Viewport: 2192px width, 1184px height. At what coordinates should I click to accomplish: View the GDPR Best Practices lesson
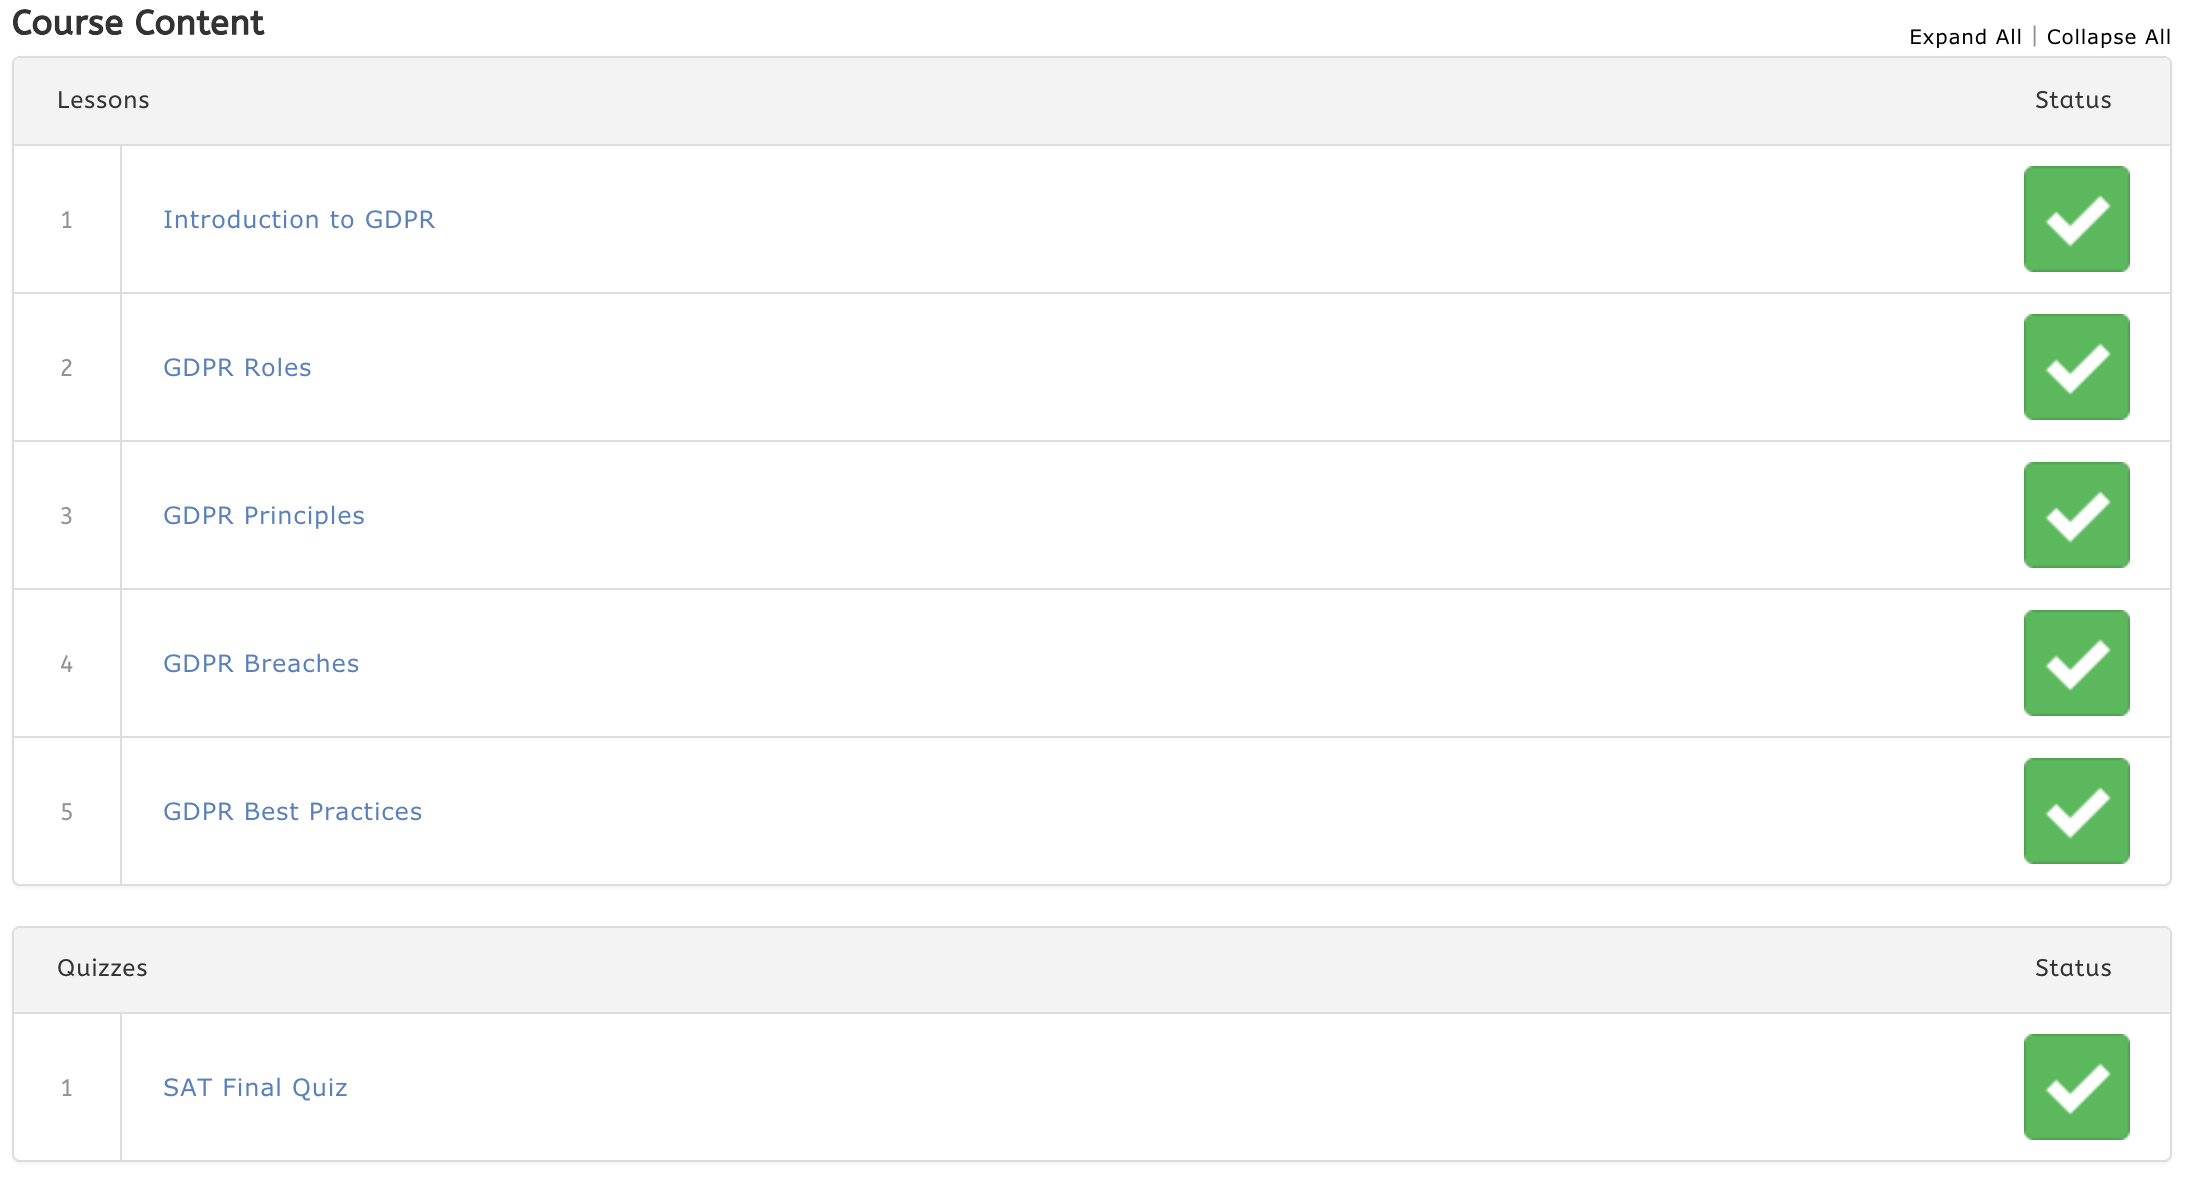292,811
